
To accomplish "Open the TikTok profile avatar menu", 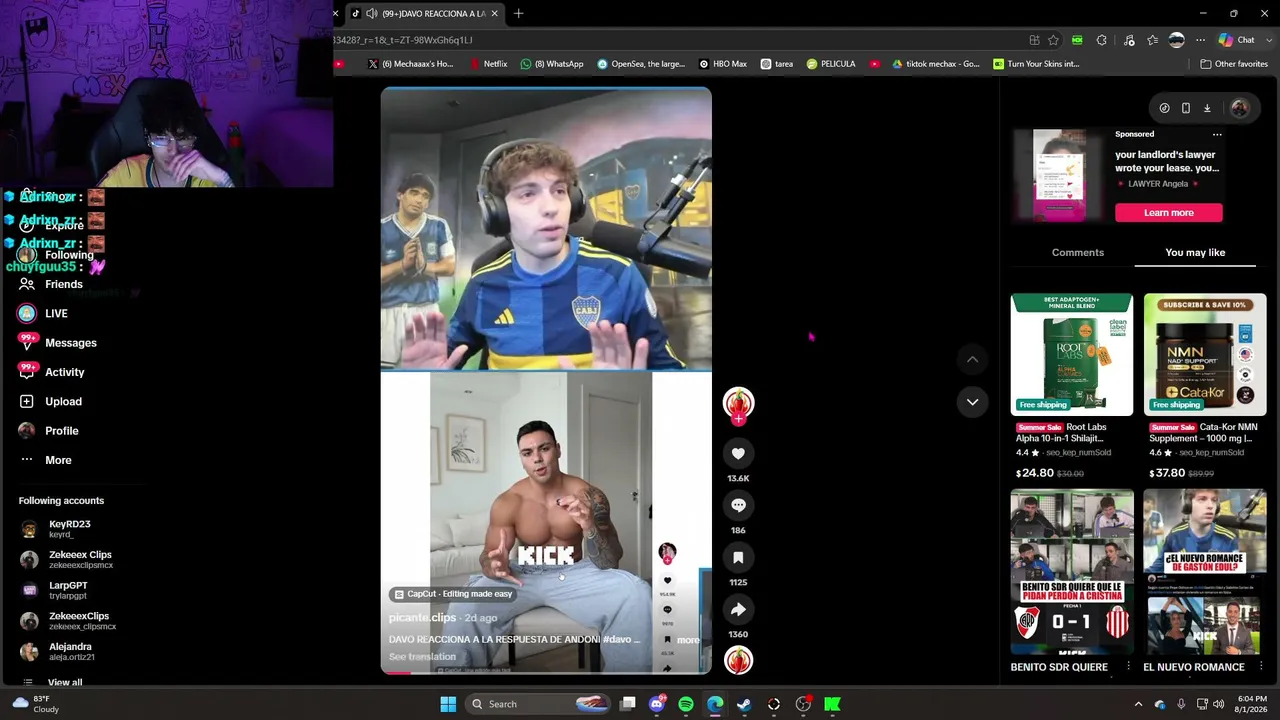I will point(1239,108).
